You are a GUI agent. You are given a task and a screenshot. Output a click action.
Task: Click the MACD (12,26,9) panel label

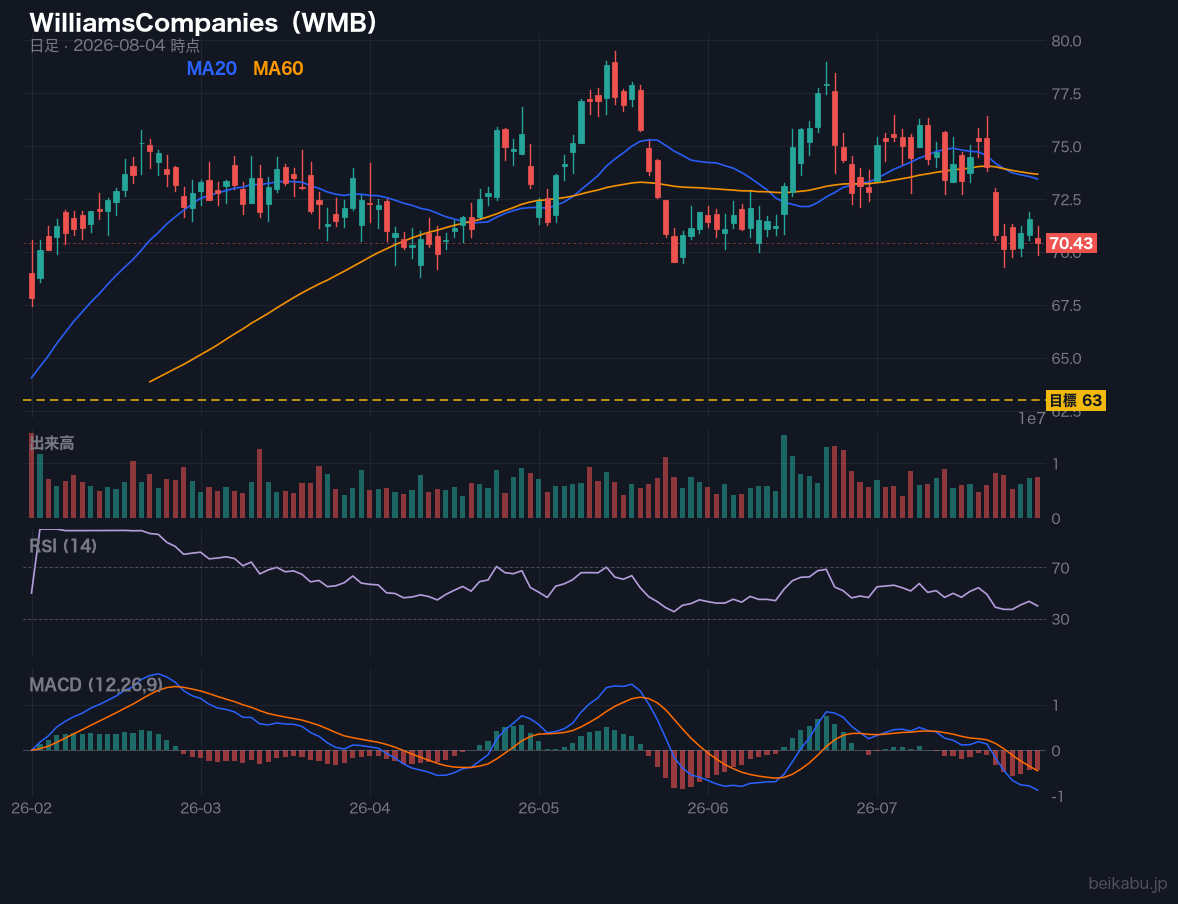(96, 685)
